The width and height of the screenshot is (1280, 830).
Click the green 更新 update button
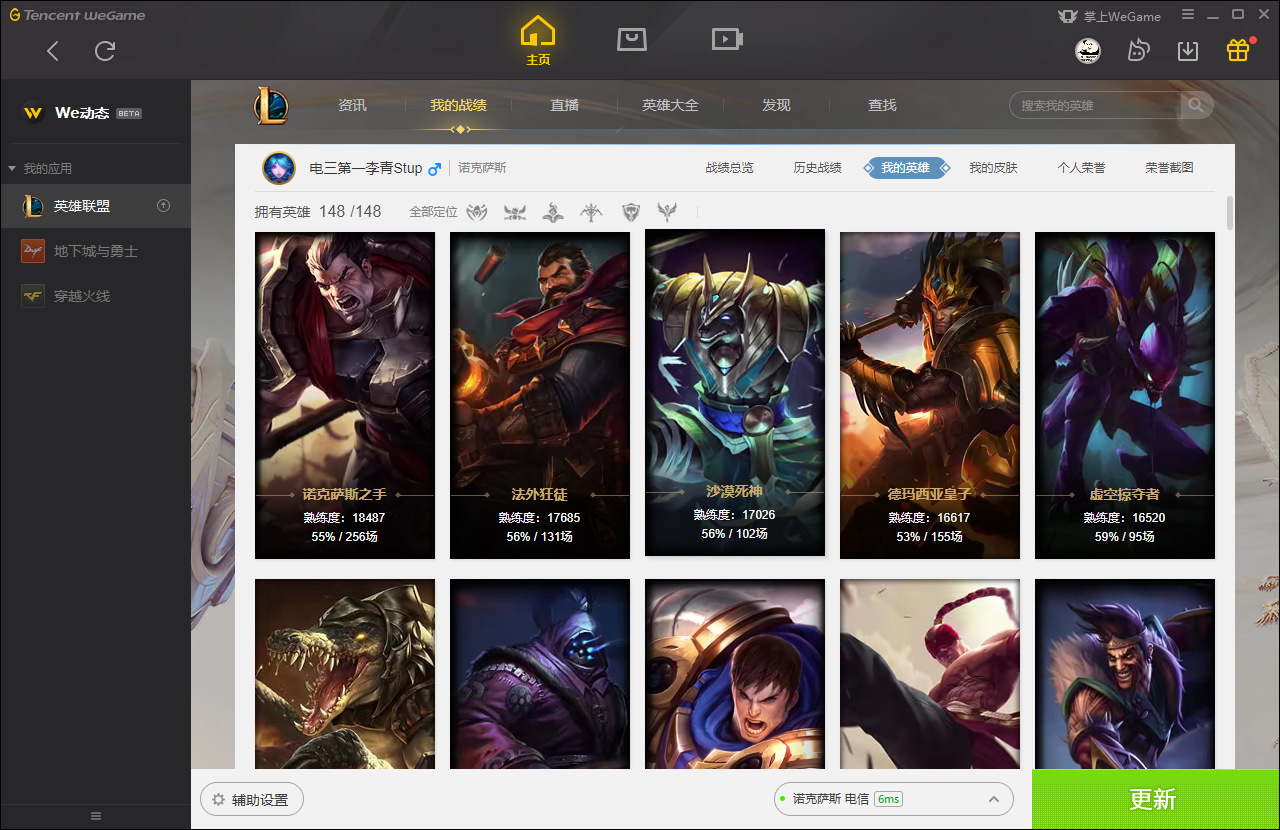click(x=1156, y=799)
